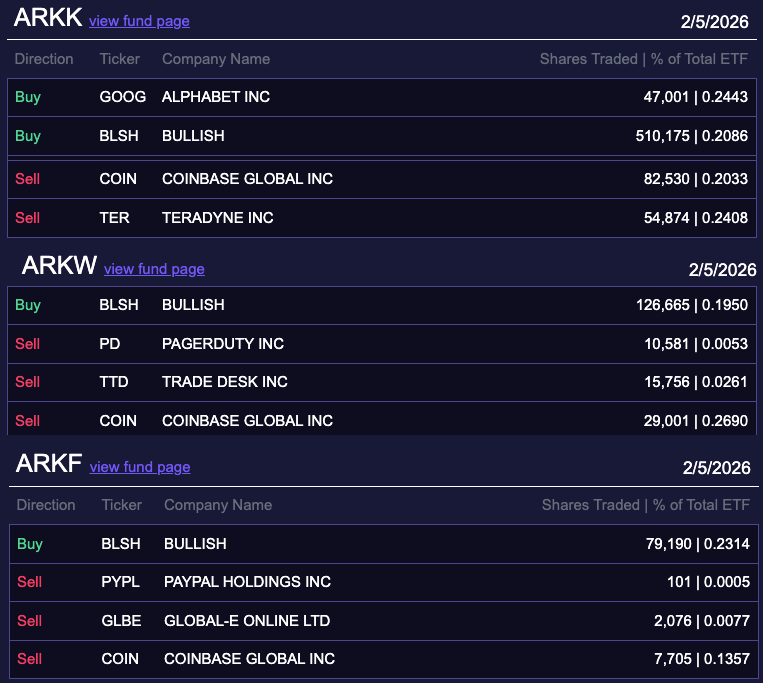Image resolution: width=763 pixels, height=683 pixels.
Task: Click the PD ticker in ARKW
Action: coord(110,344)
